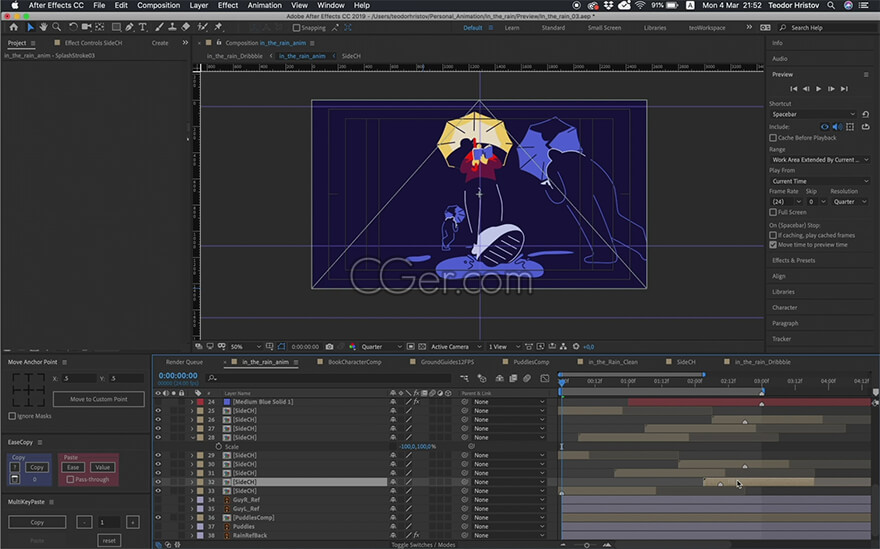This screenshot has width=880, height=549.
Task: Open the Shortcut Spacebar dropdown
Action: click(813, 114)
